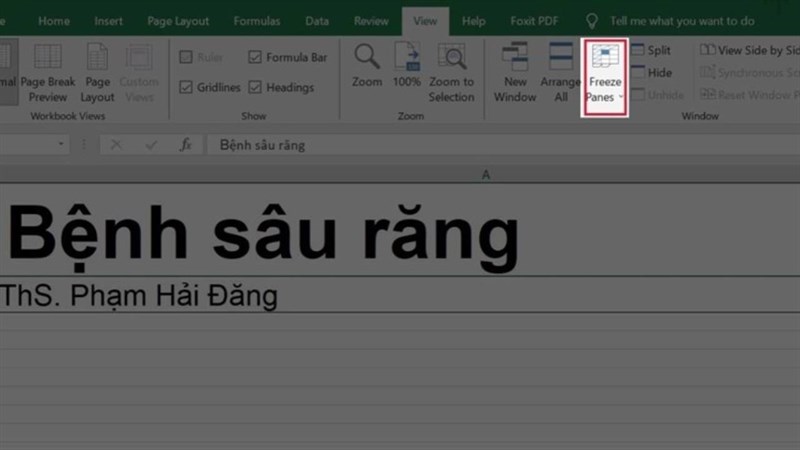The image size is (800, 450).
Task: Open the Formulas tab
Action: click(x=257, y=21)
